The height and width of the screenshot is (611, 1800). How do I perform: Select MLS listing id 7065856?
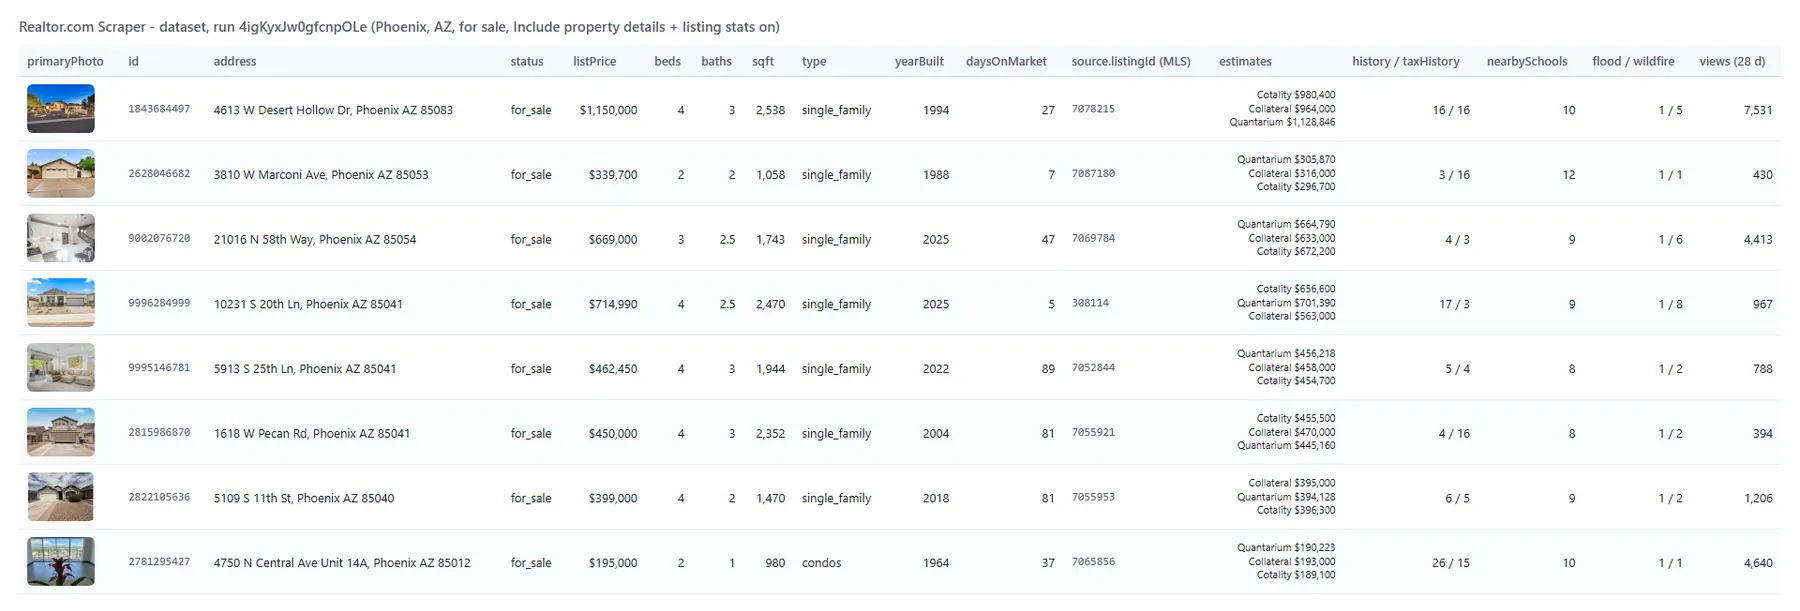point(1093,561)
